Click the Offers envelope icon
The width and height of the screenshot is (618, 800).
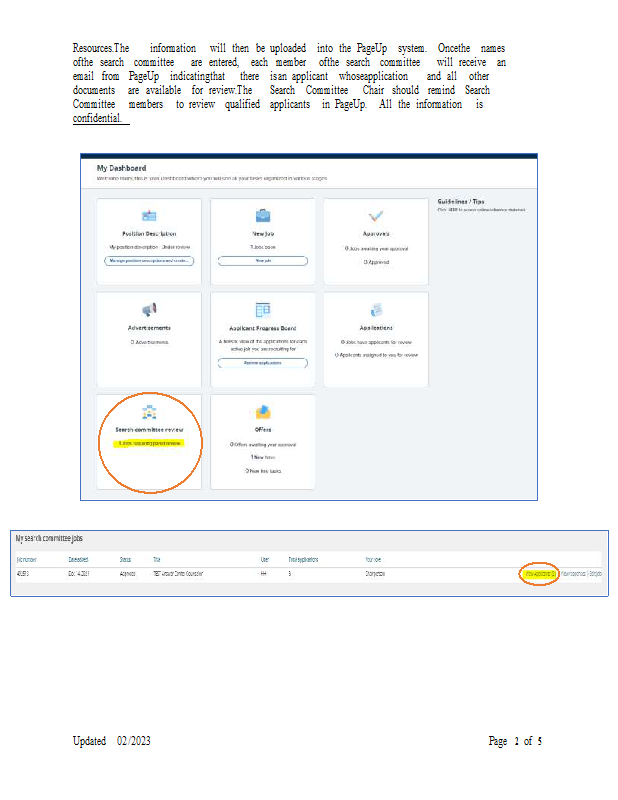[x=263, y=412]
